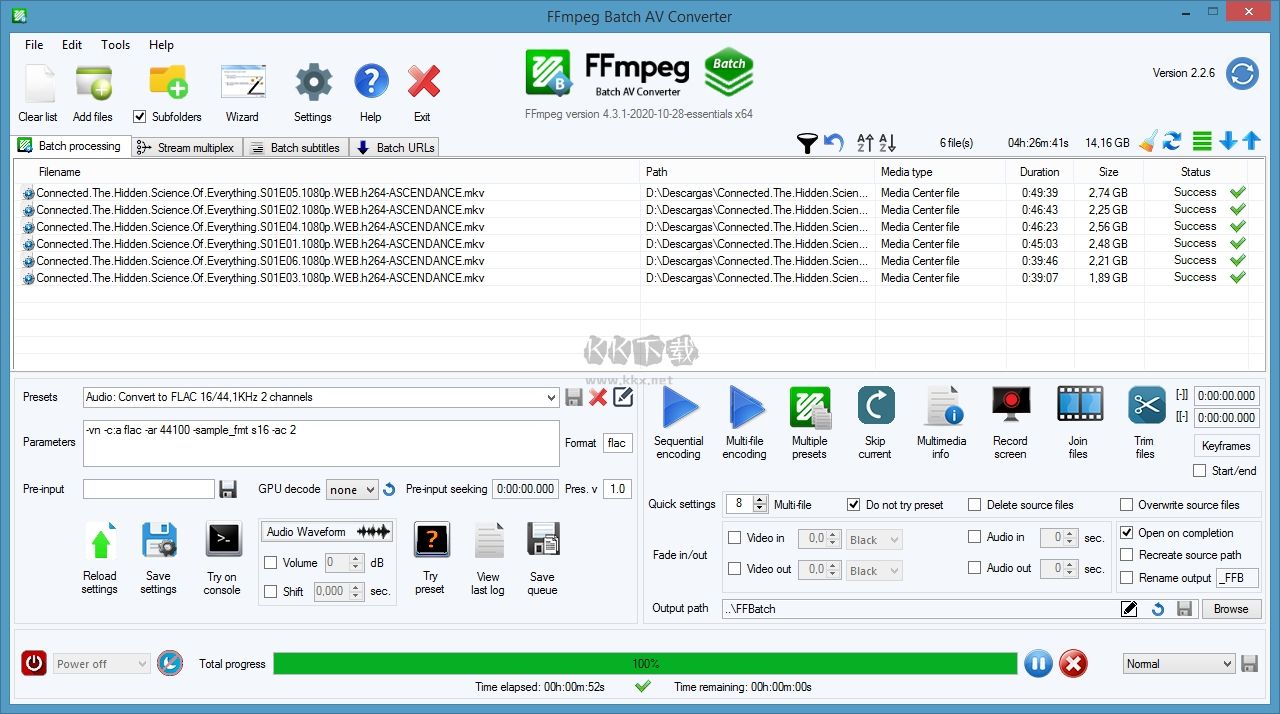This screenshot has height=714, width=1280.
Task: Click the Keyframes button
Action: pyautogui.click(x=1225, y=446)
